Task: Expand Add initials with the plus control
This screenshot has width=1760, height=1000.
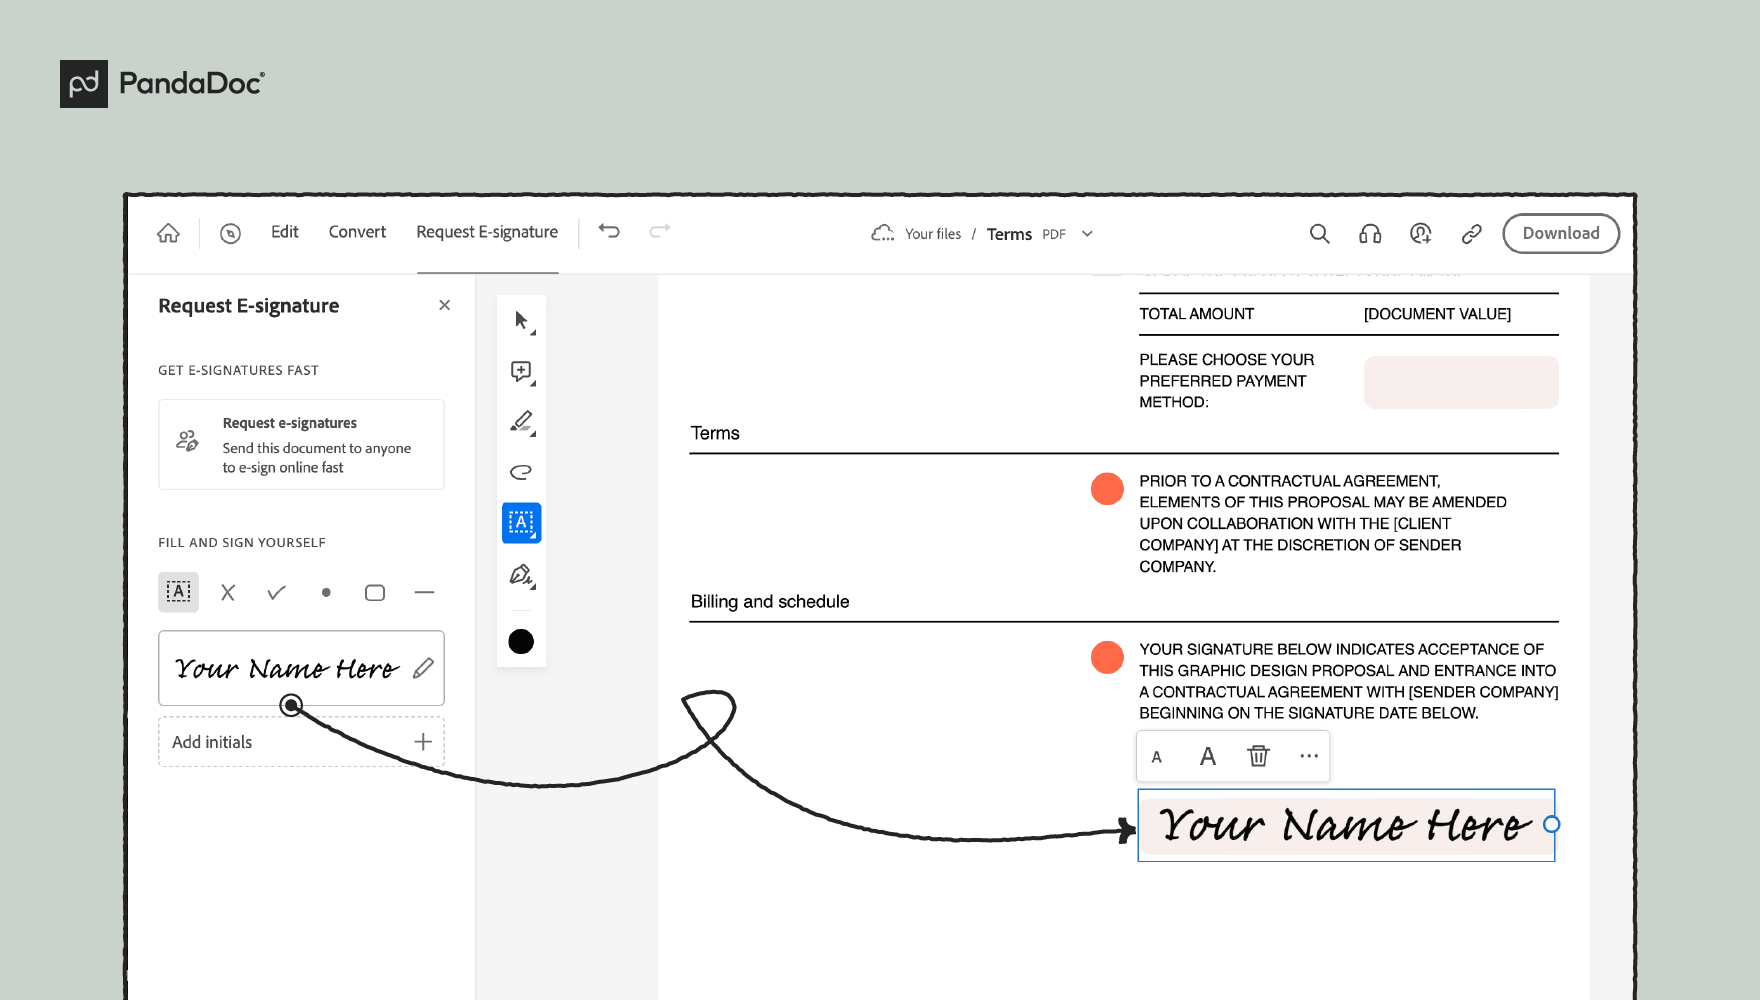Action: (x=422, y=741)
